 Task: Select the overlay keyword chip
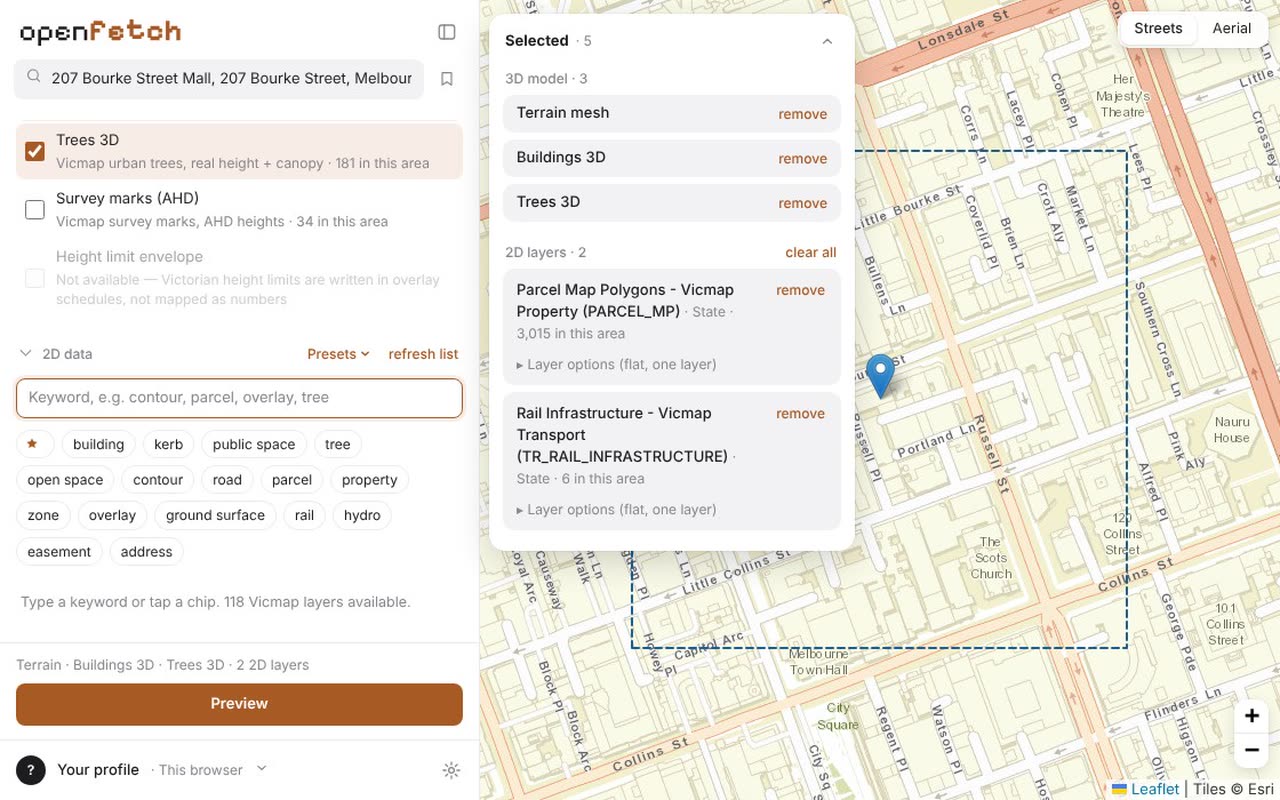112,515
